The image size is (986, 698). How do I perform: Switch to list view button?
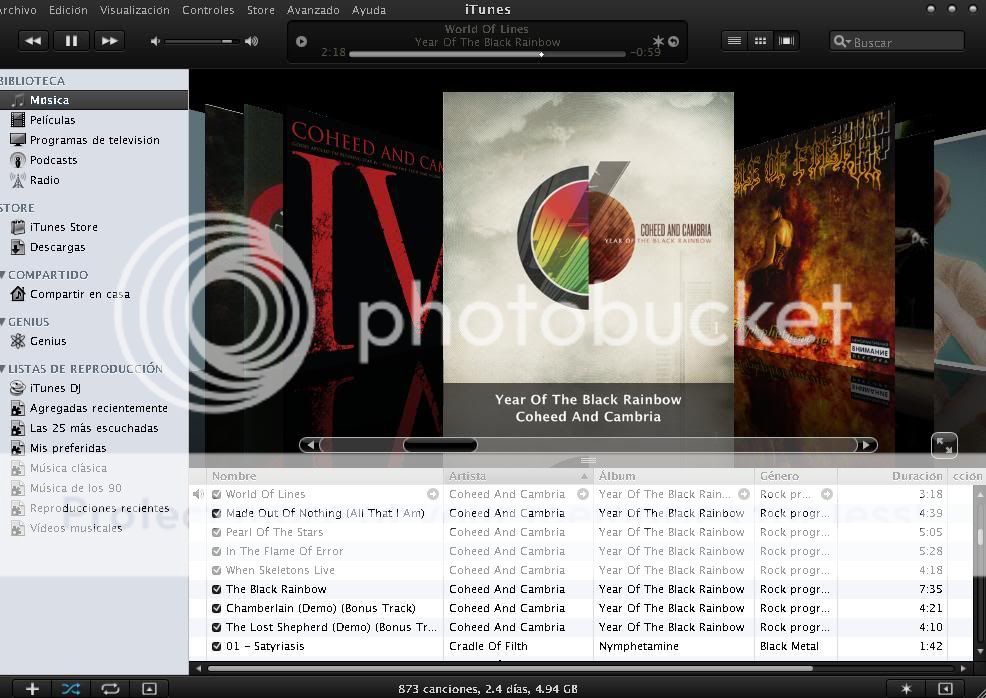coord(735,41)
